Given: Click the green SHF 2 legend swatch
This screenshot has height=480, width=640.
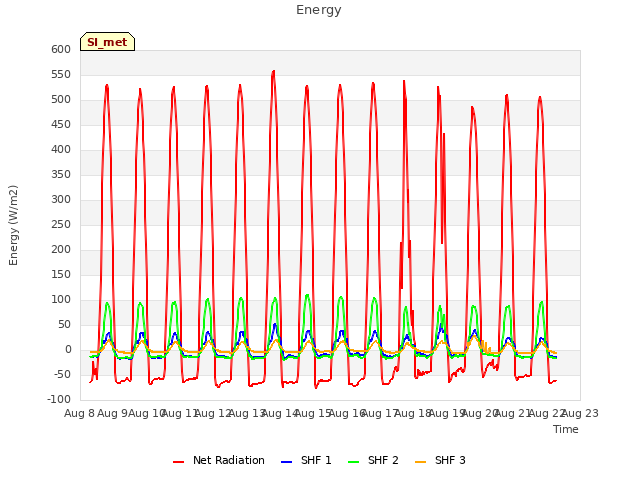Looking at the screenshot, I should (x=353, y=462).
